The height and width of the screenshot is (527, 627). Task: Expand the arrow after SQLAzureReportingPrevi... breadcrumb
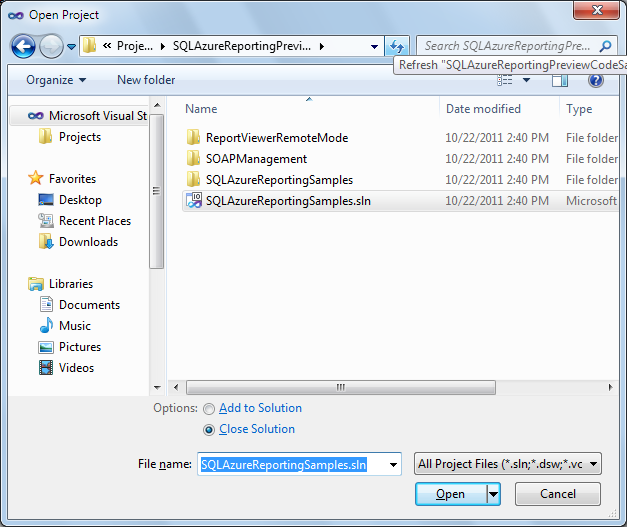click(x=321, y=46)
